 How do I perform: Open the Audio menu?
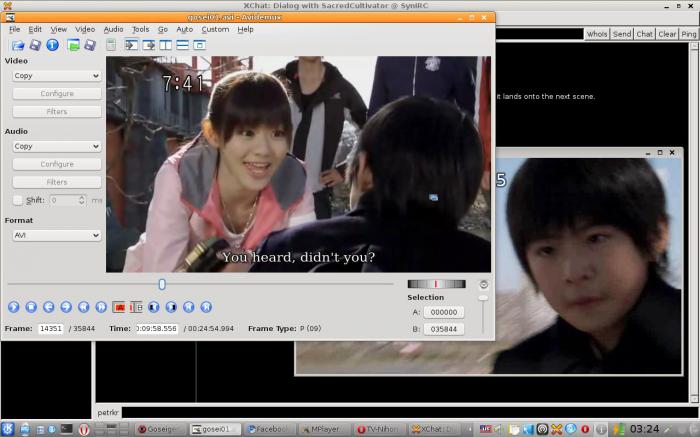click(113, 29)
